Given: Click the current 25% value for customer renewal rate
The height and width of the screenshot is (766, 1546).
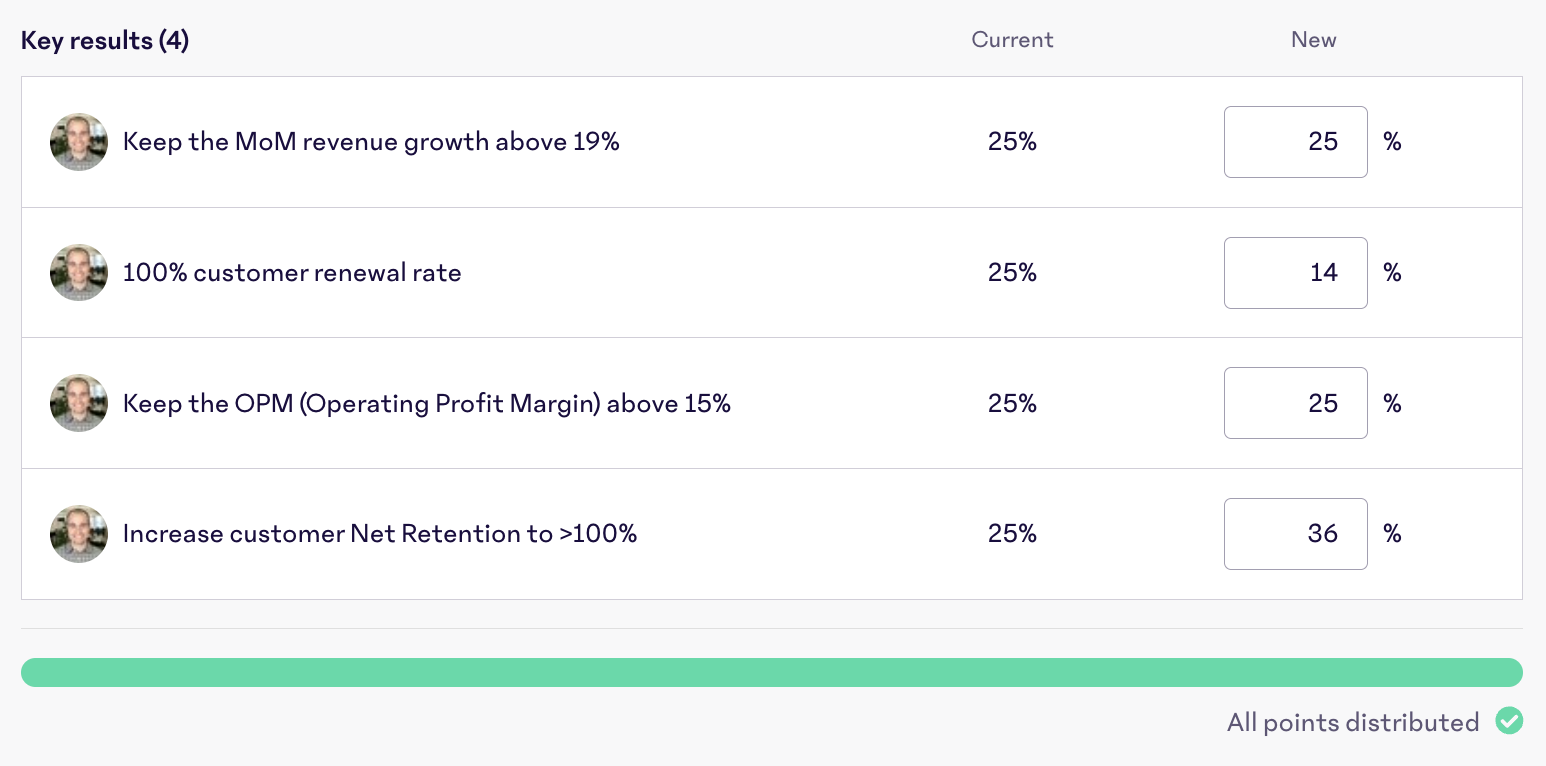Looking at the screenshot, I should tap(1012, 273).
